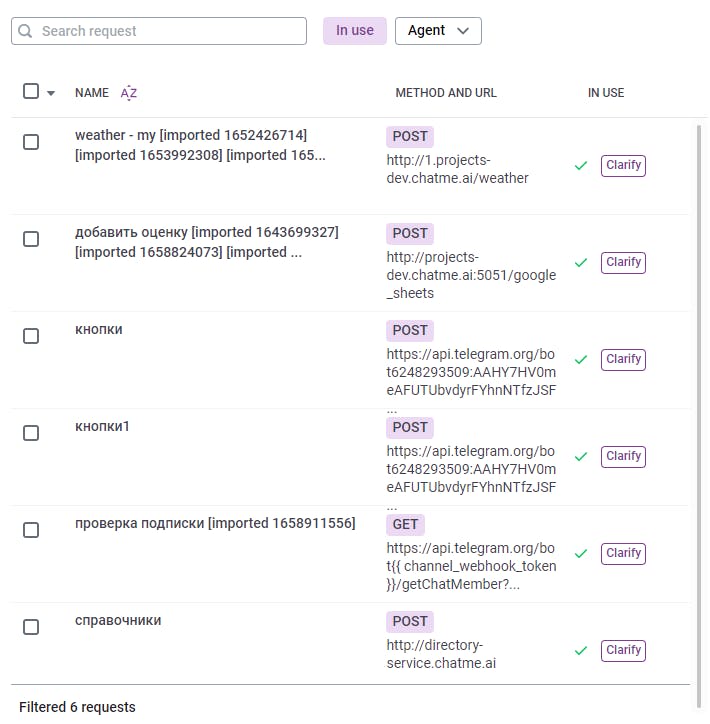This screenshot has height=724, width=710.
Task: Sort by the NAME column header
Action: coord(92,93)
